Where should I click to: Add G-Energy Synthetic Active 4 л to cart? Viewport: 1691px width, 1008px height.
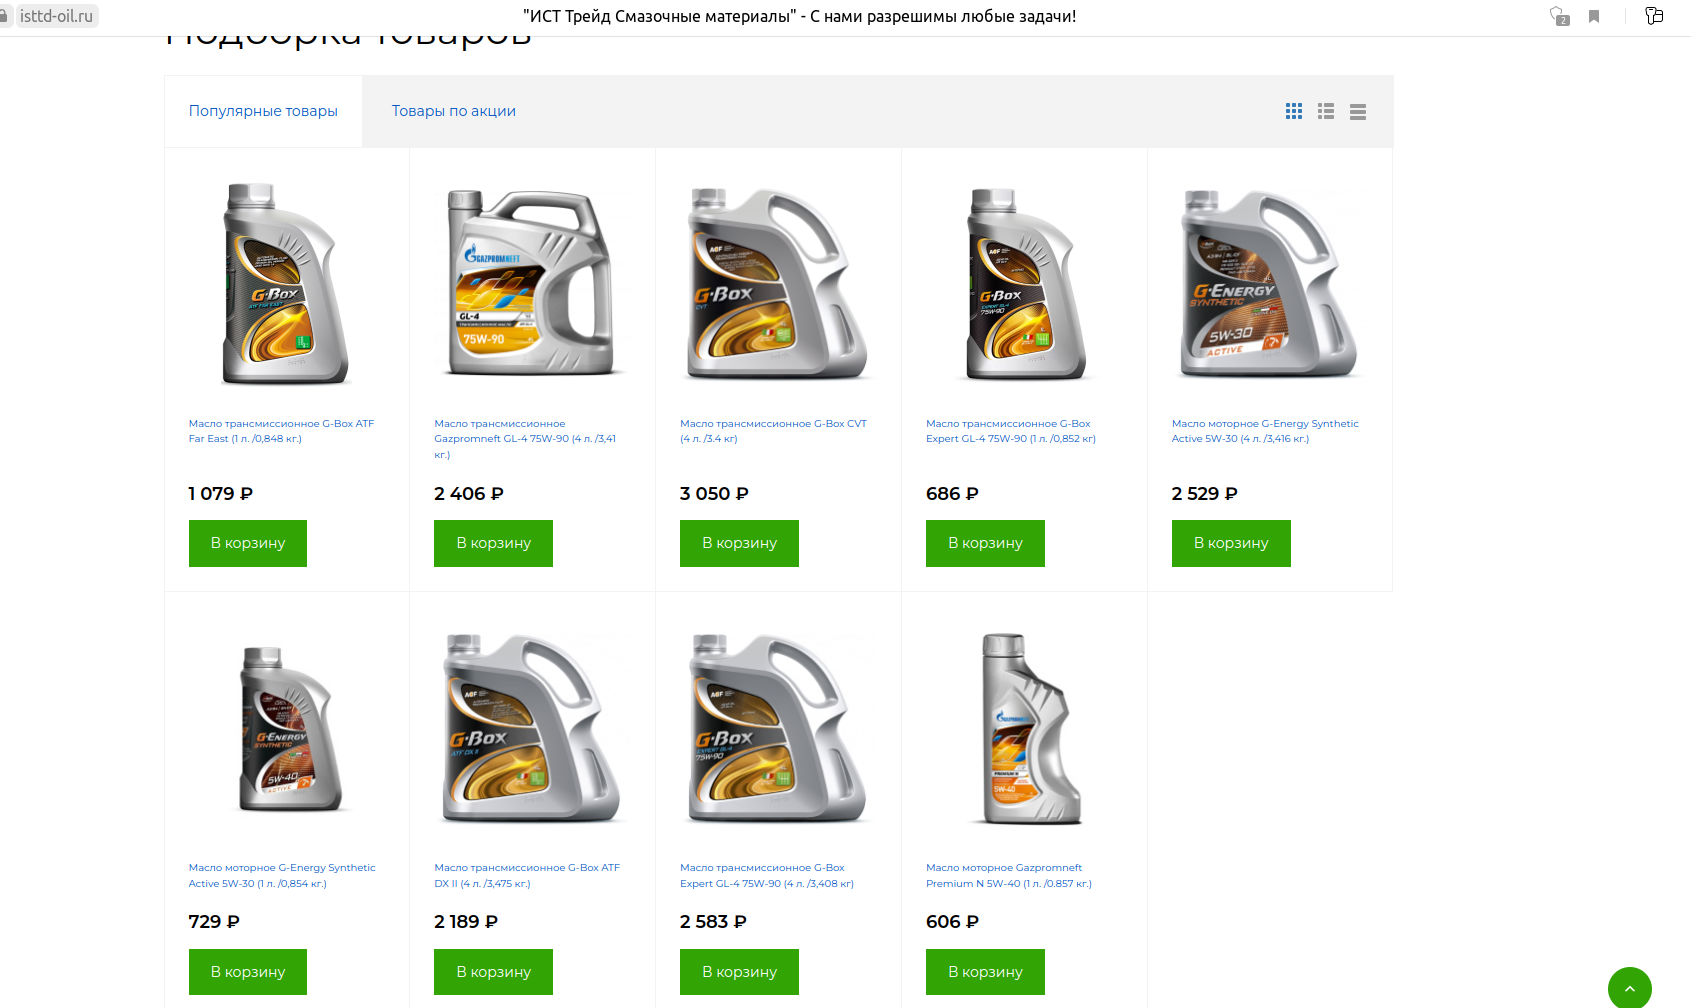tap(1231, 543)
